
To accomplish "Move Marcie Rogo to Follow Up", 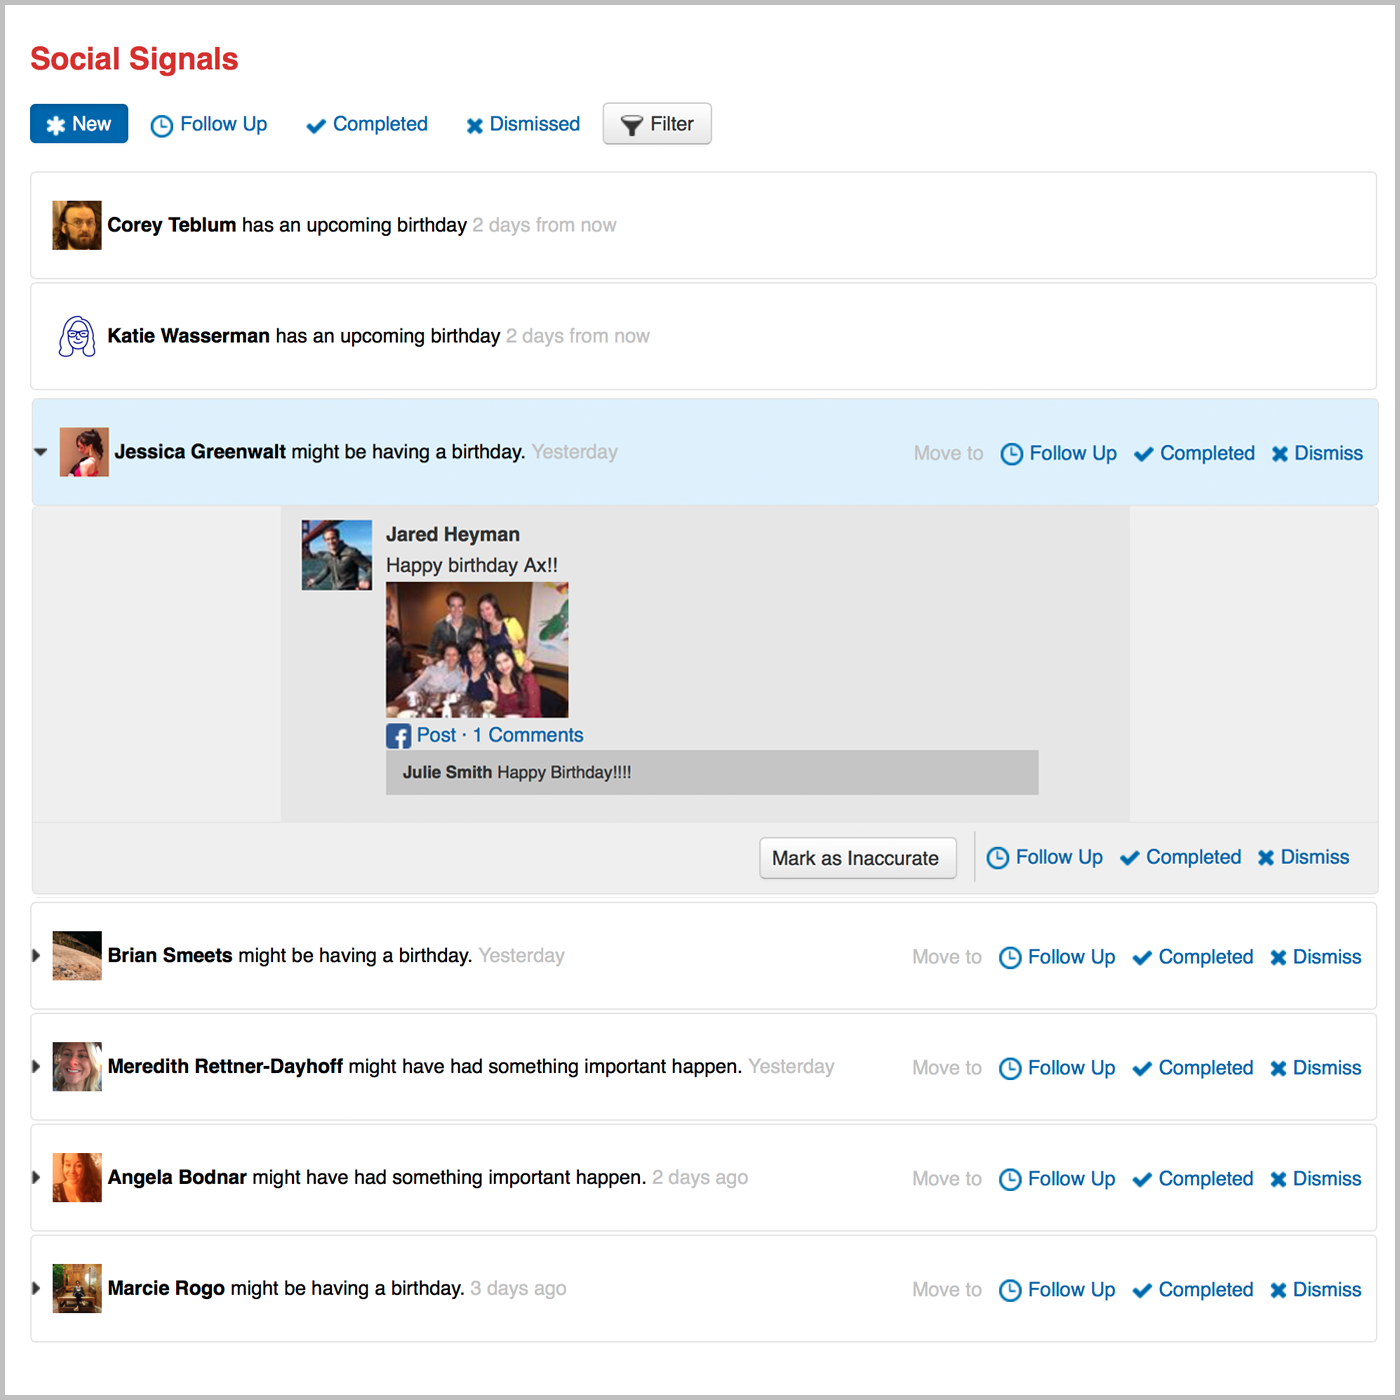I will (1057, 1290).
